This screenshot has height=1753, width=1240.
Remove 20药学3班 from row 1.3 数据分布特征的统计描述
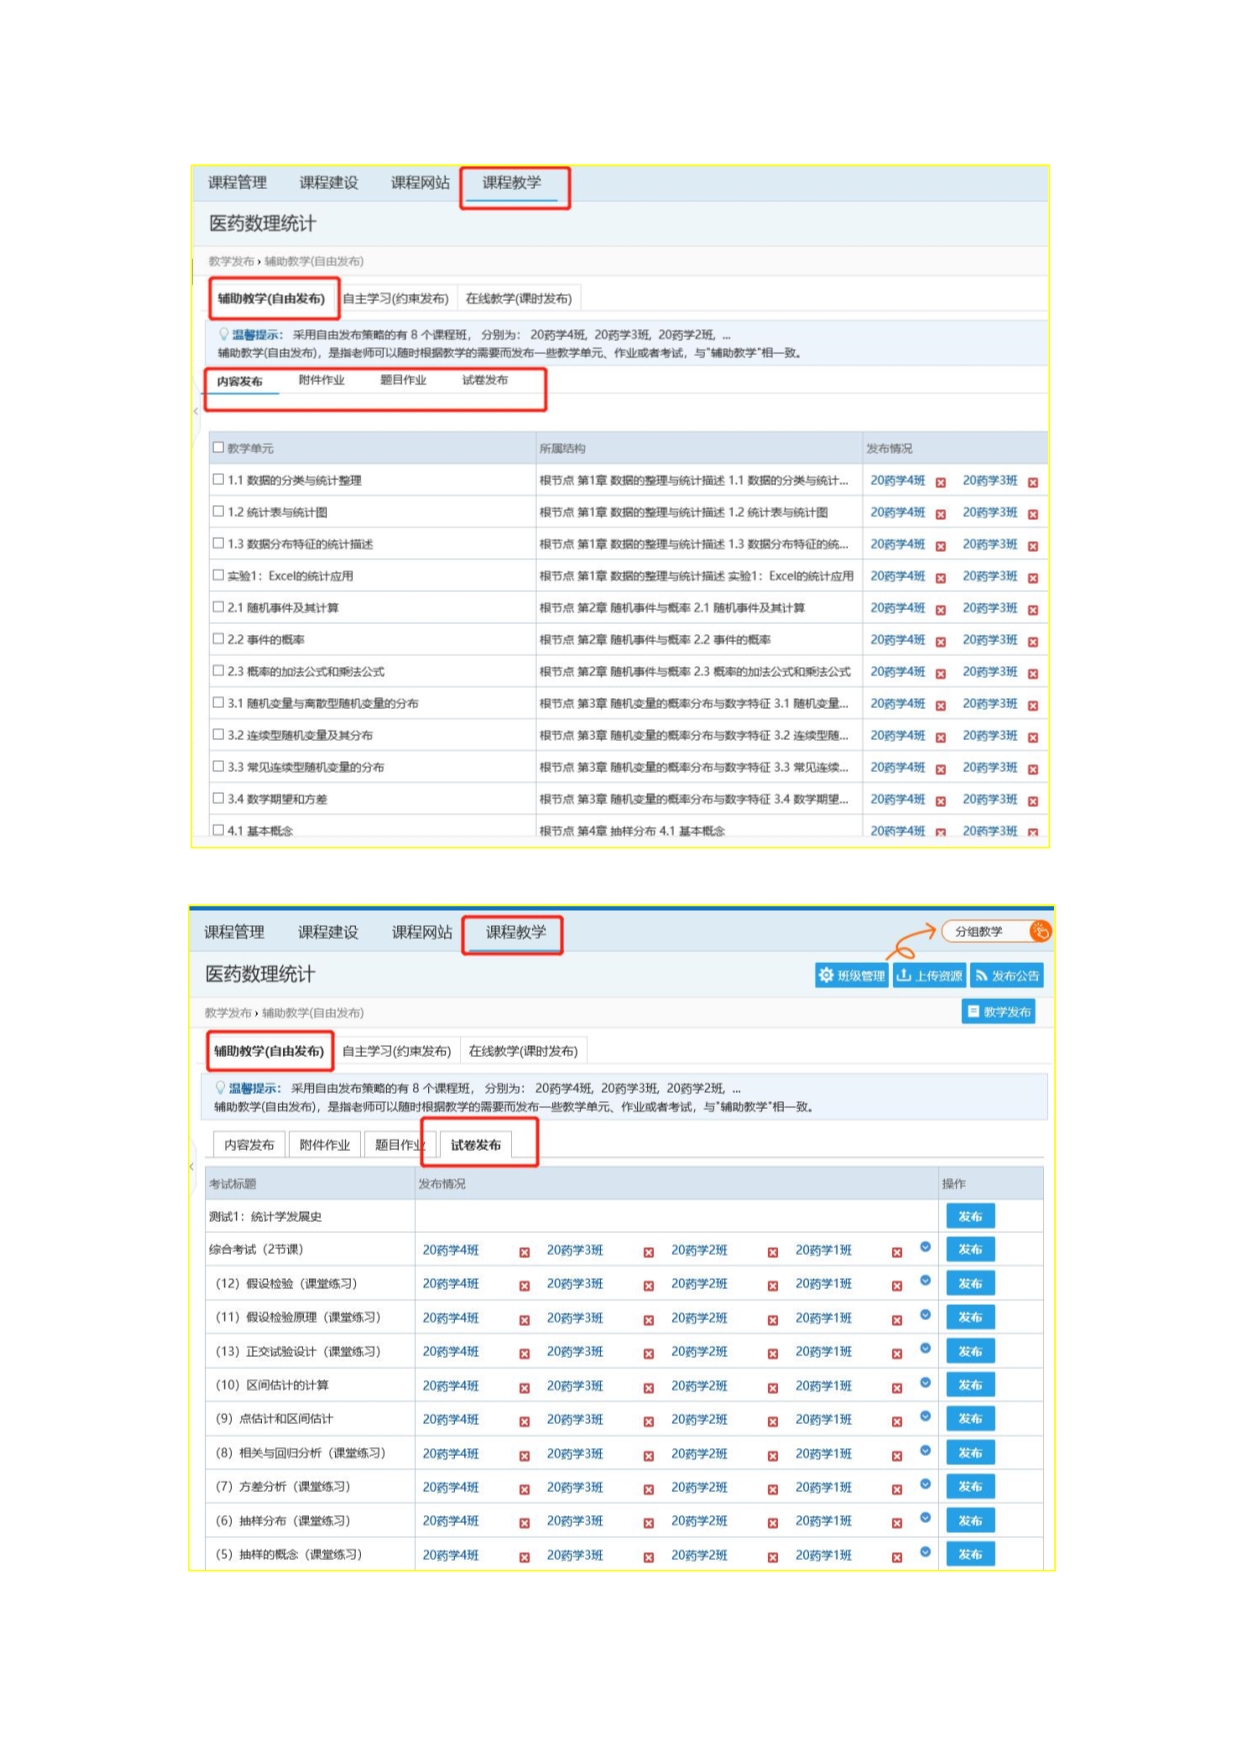1032,547
